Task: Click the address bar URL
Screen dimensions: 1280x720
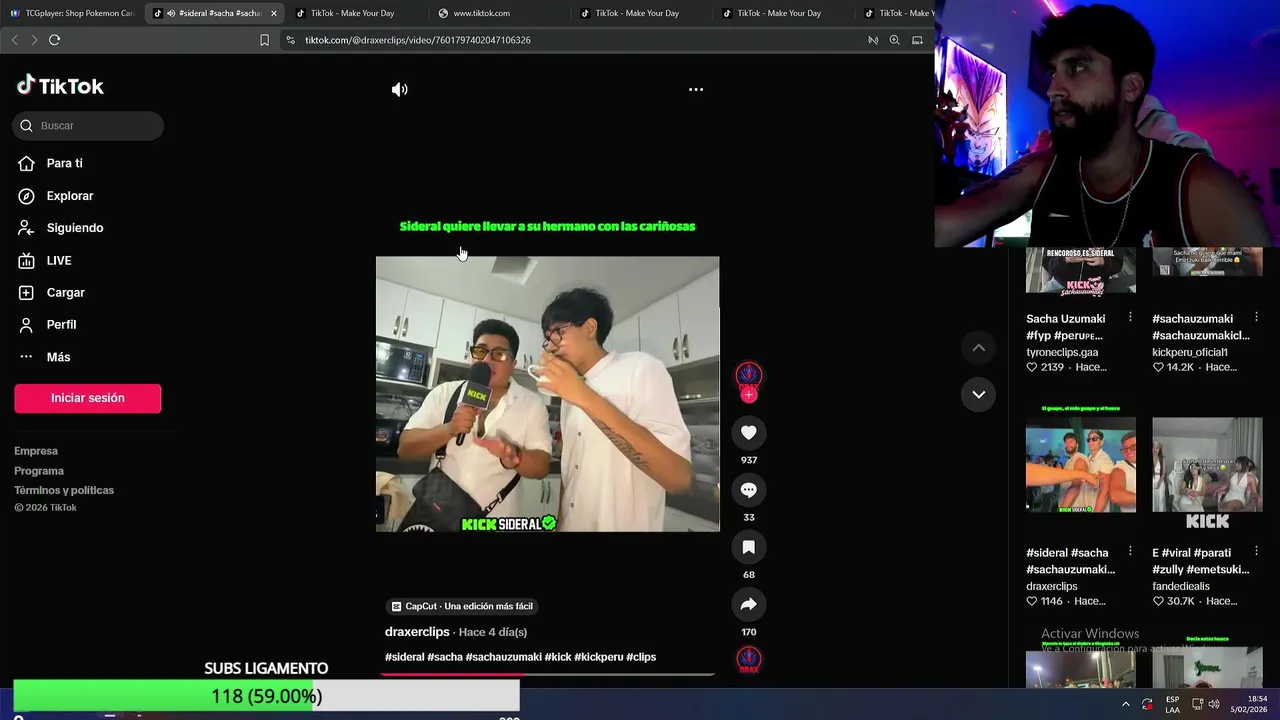Action: [418, 40]
